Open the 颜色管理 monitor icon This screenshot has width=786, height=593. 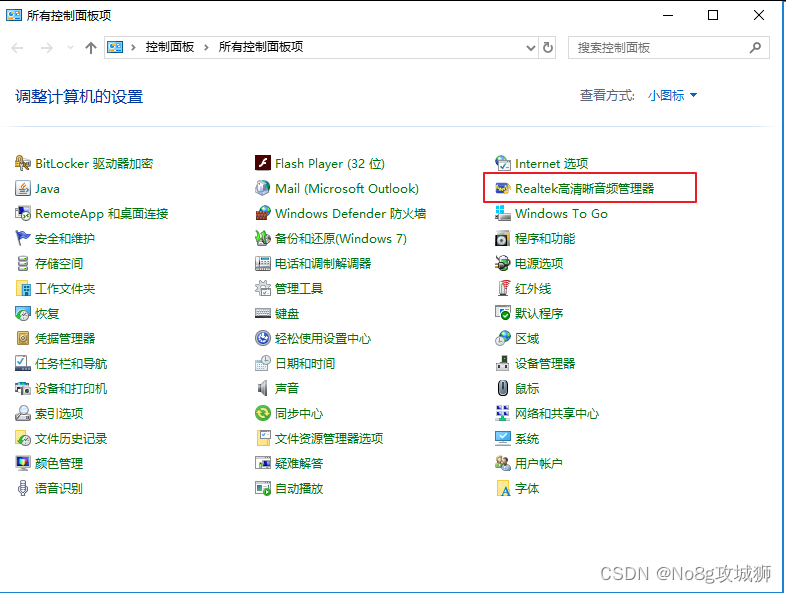tap(23, 463)
